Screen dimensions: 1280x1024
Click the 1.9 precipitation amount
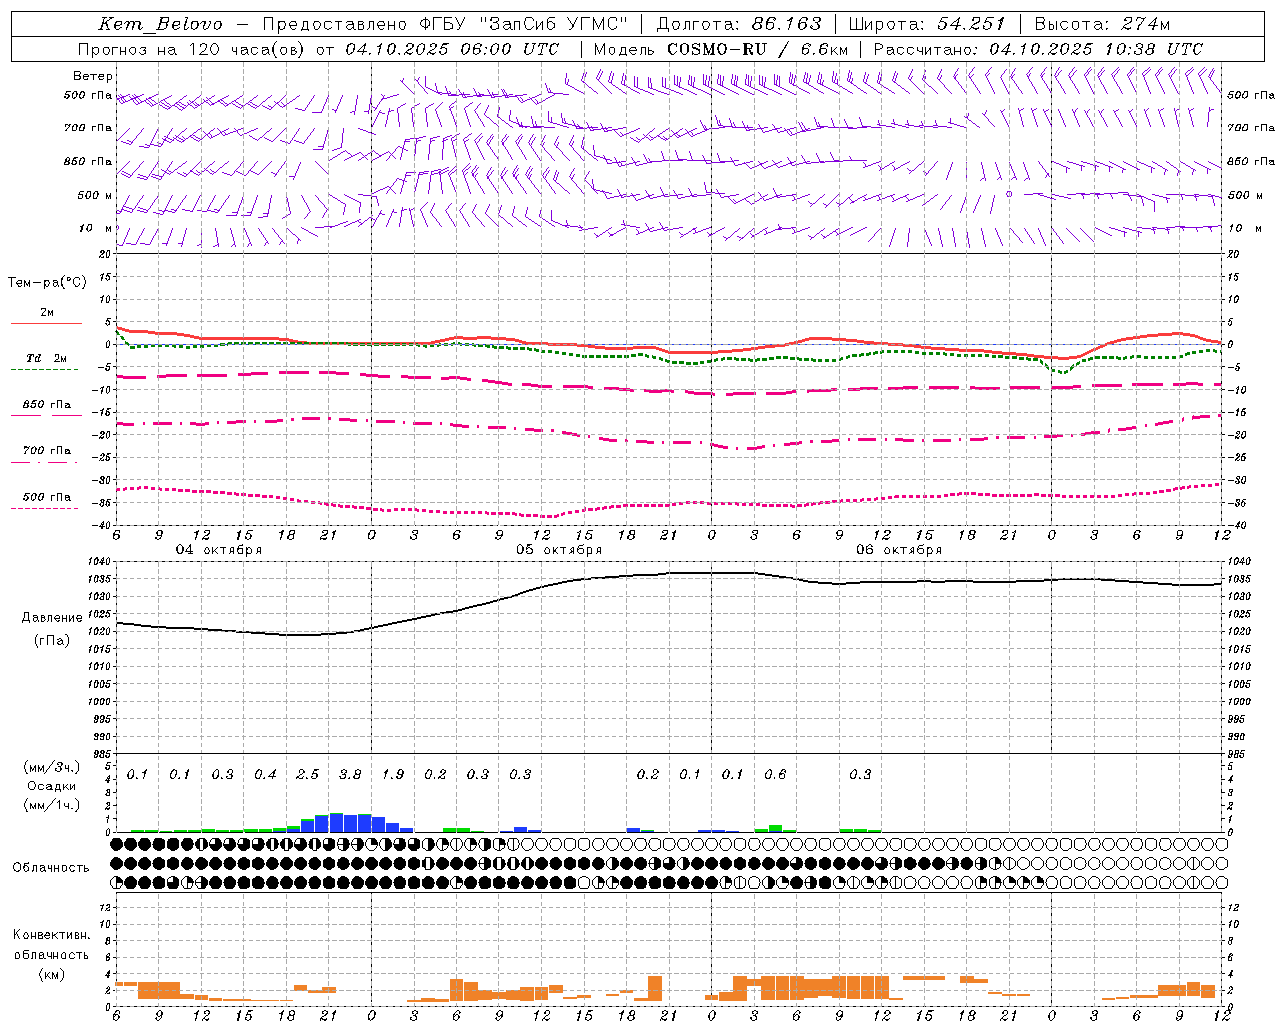point(393,775)
